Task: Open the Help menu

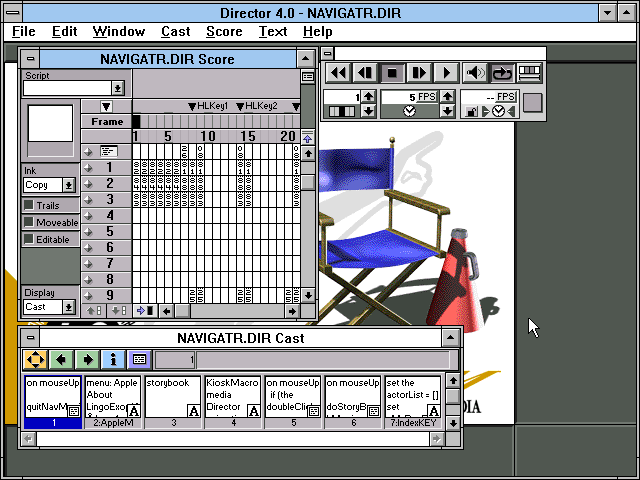Action: point(317,31)
